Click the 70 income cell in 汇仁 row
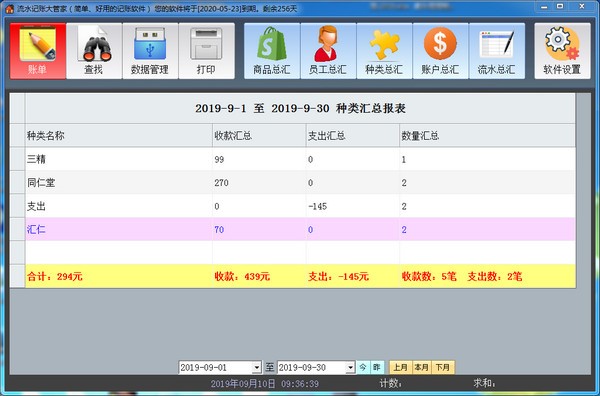This screenshot has height=396, width=600. tap(259, 230)
